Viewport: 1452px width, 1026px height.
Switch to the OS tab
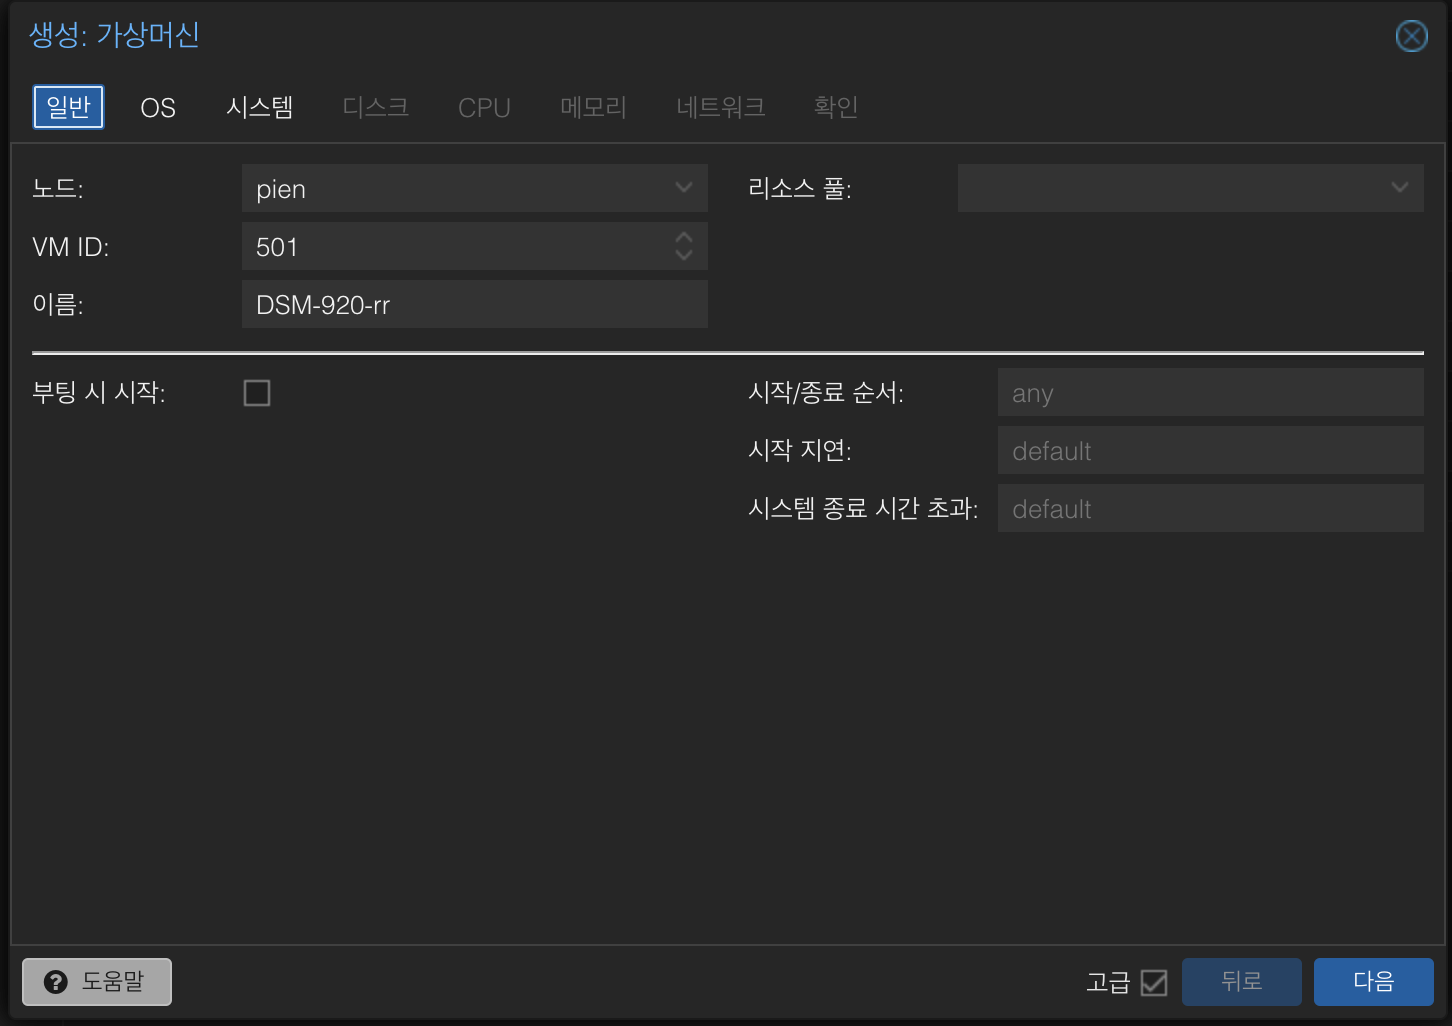(x=158, y=107)
